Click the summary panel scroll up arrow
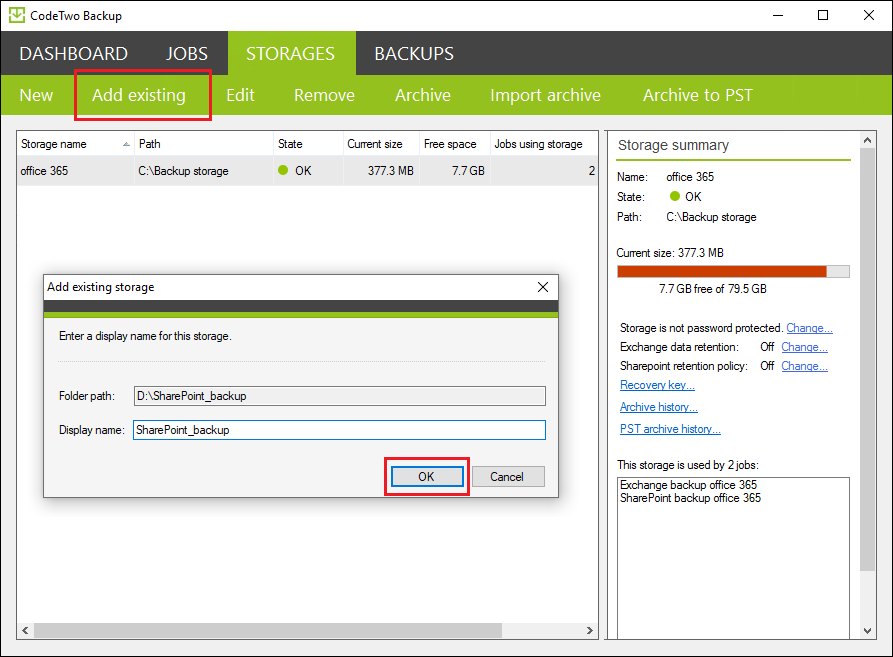The height and width of the screenshot is (657, 893). [867, 140]
